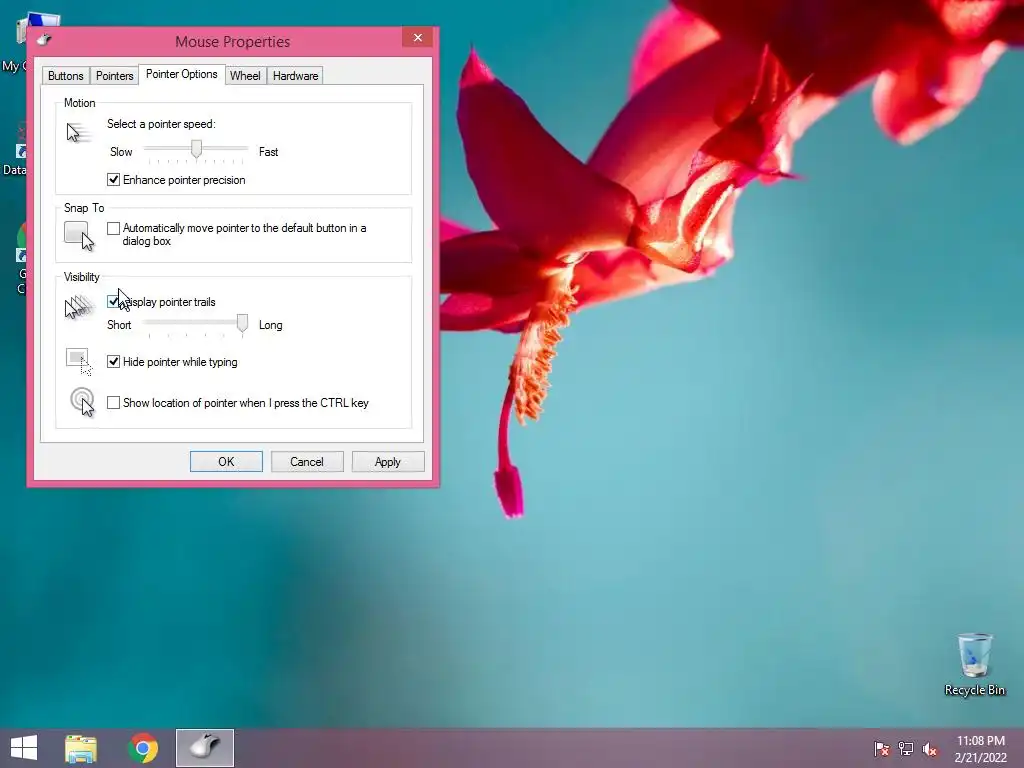Open the Action Center flag icon
Viewport: 1024px width, 768px height.
coord(882,748)
